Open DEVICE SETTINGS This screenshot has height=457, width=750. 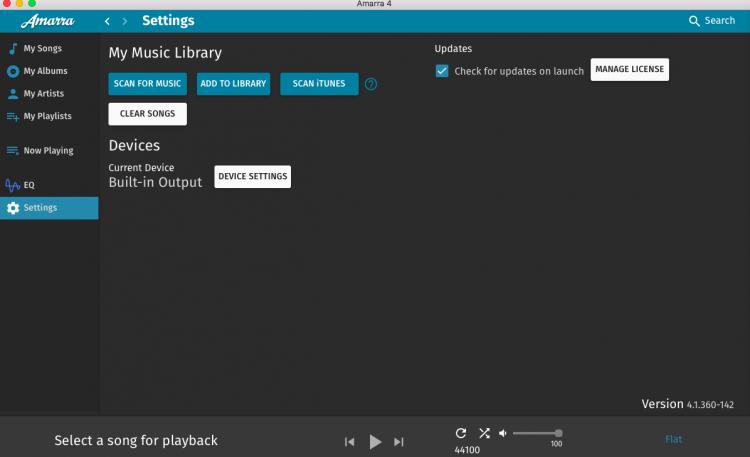pos(253,177)
